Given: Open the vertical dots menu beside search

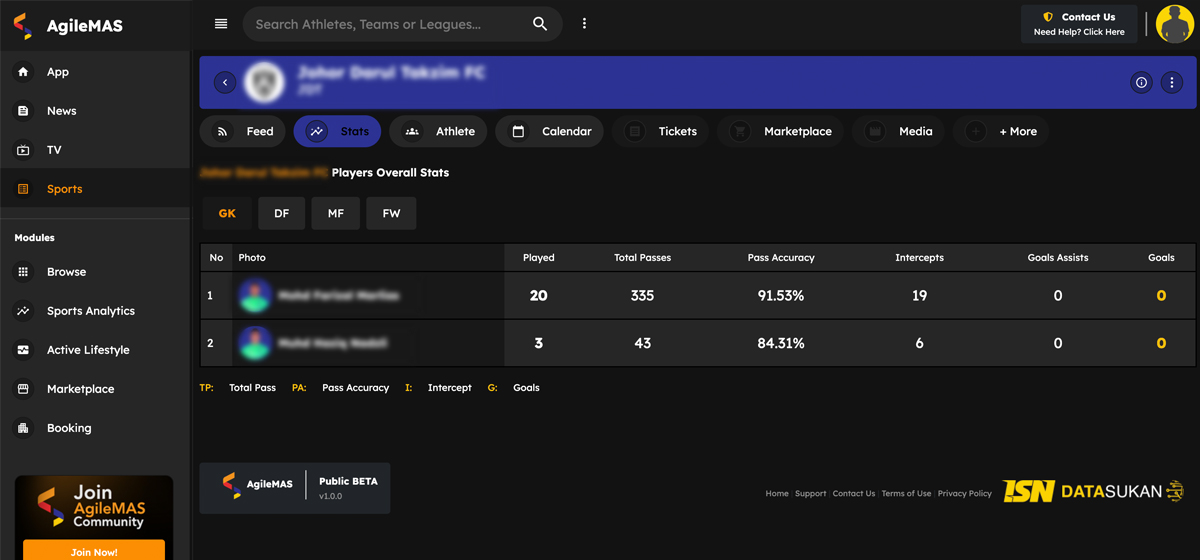Looking at the screenshot, I should (x=585, y=24).
